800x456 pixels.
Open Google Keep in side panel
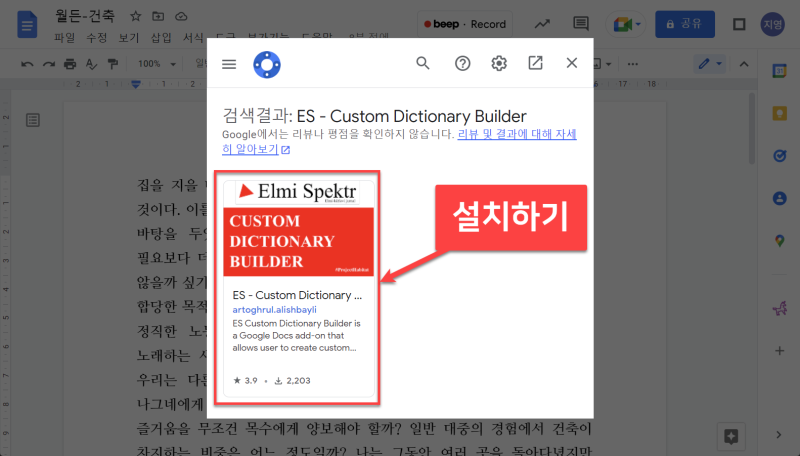coord(780,113)
